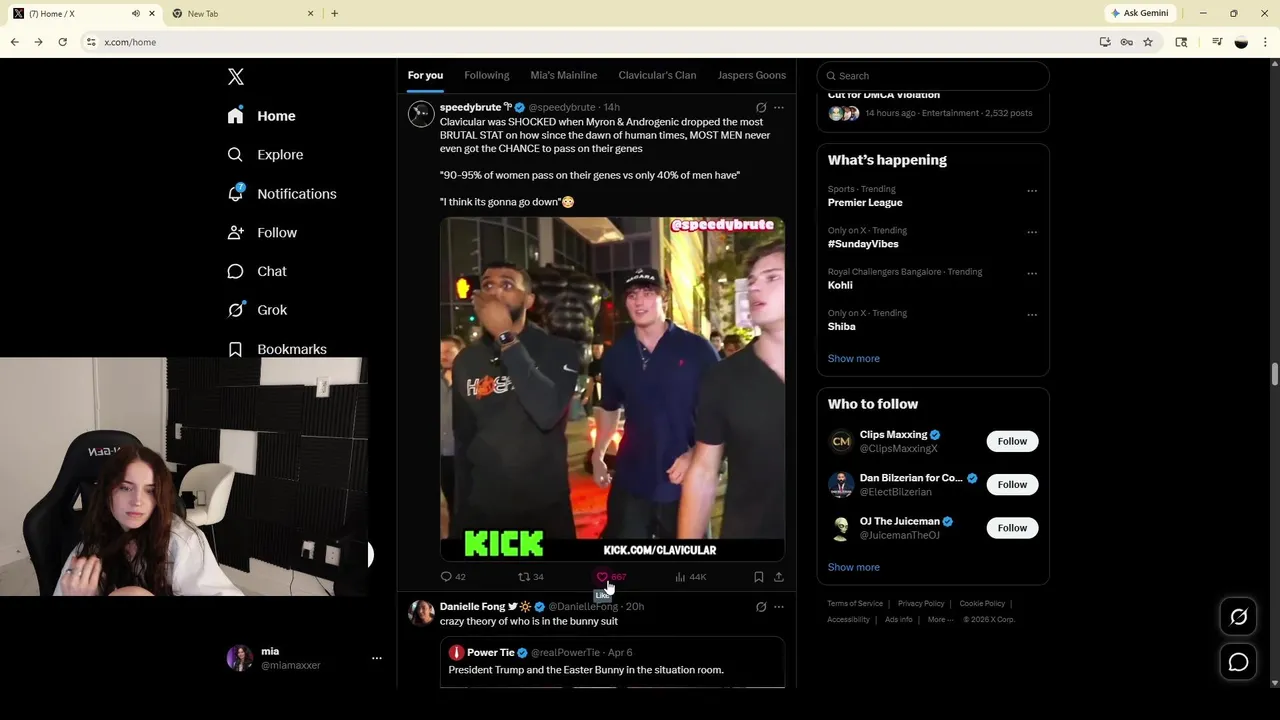Repost the speedybrute post
1280x720 pixels.
pyautogui.click(x=531, y=577)
